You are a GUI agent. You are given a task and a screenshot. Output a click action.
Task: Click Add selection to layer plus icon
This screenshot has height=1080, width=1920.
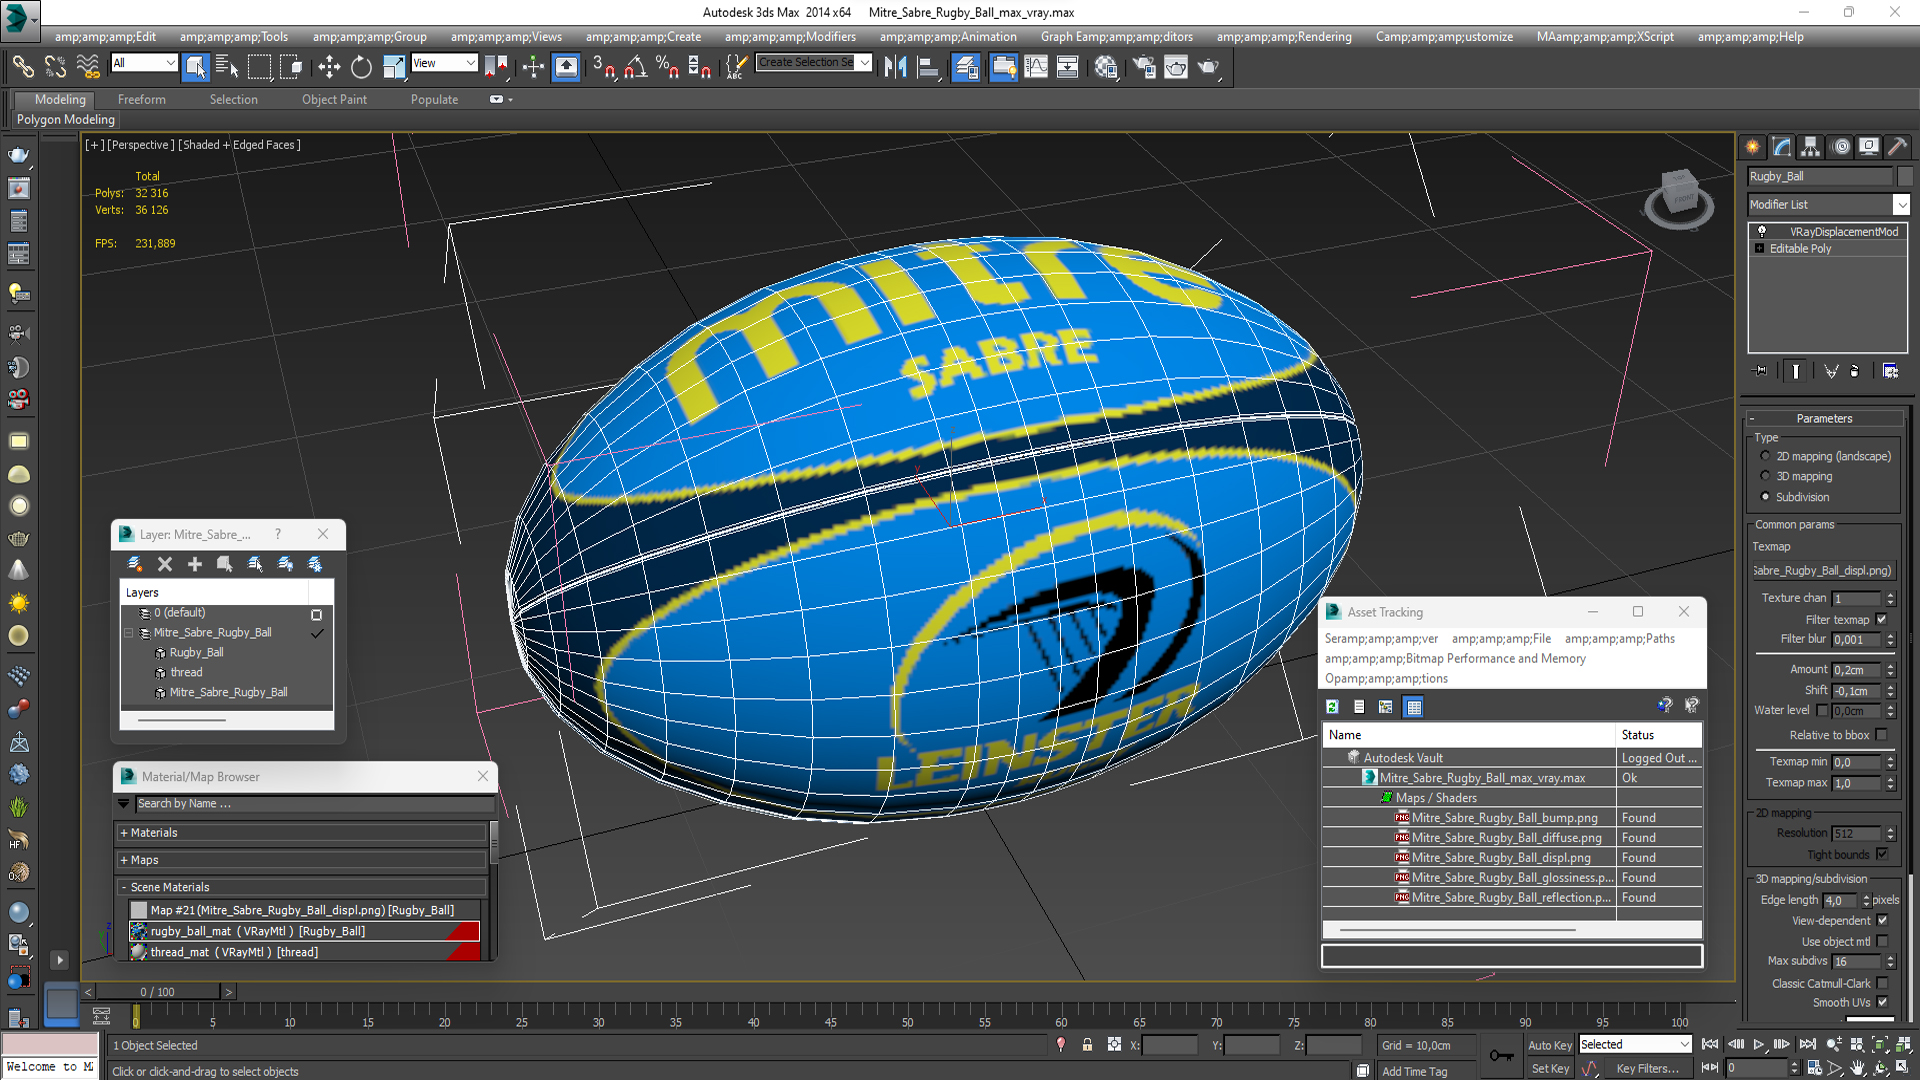point(195,564)
